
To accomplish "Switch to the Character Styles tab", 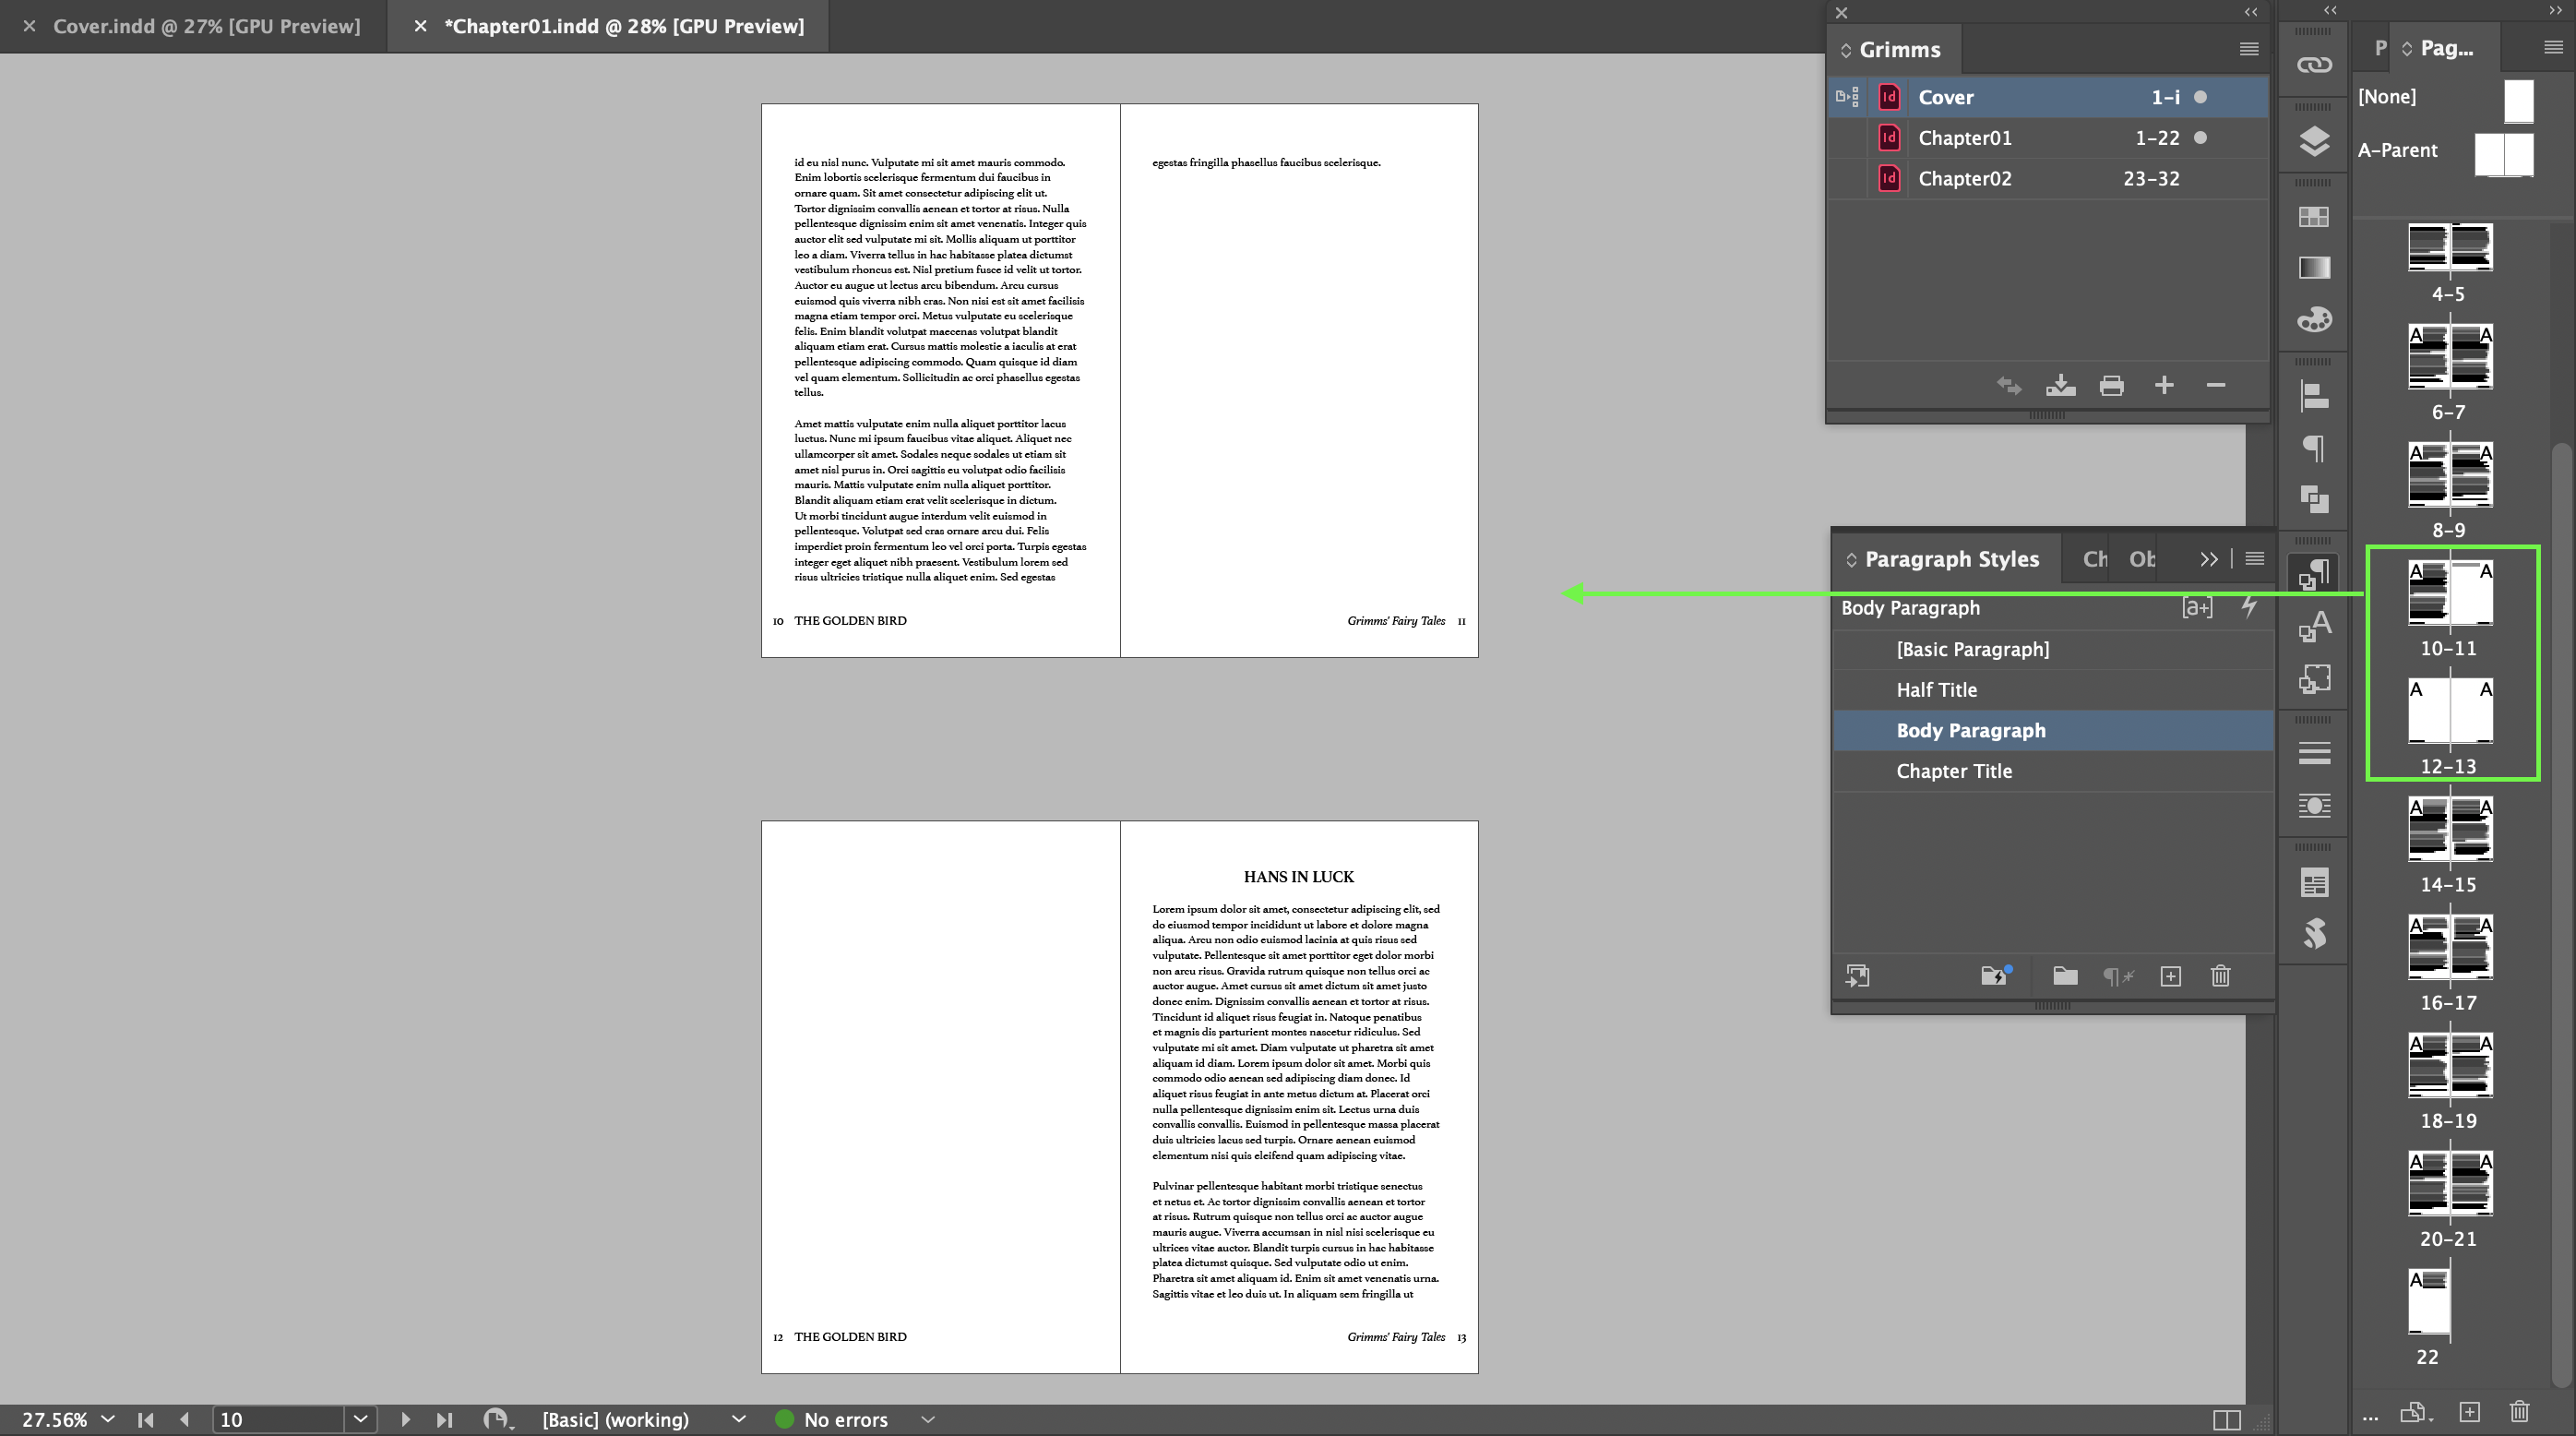I will click(x=2094, y=558).
